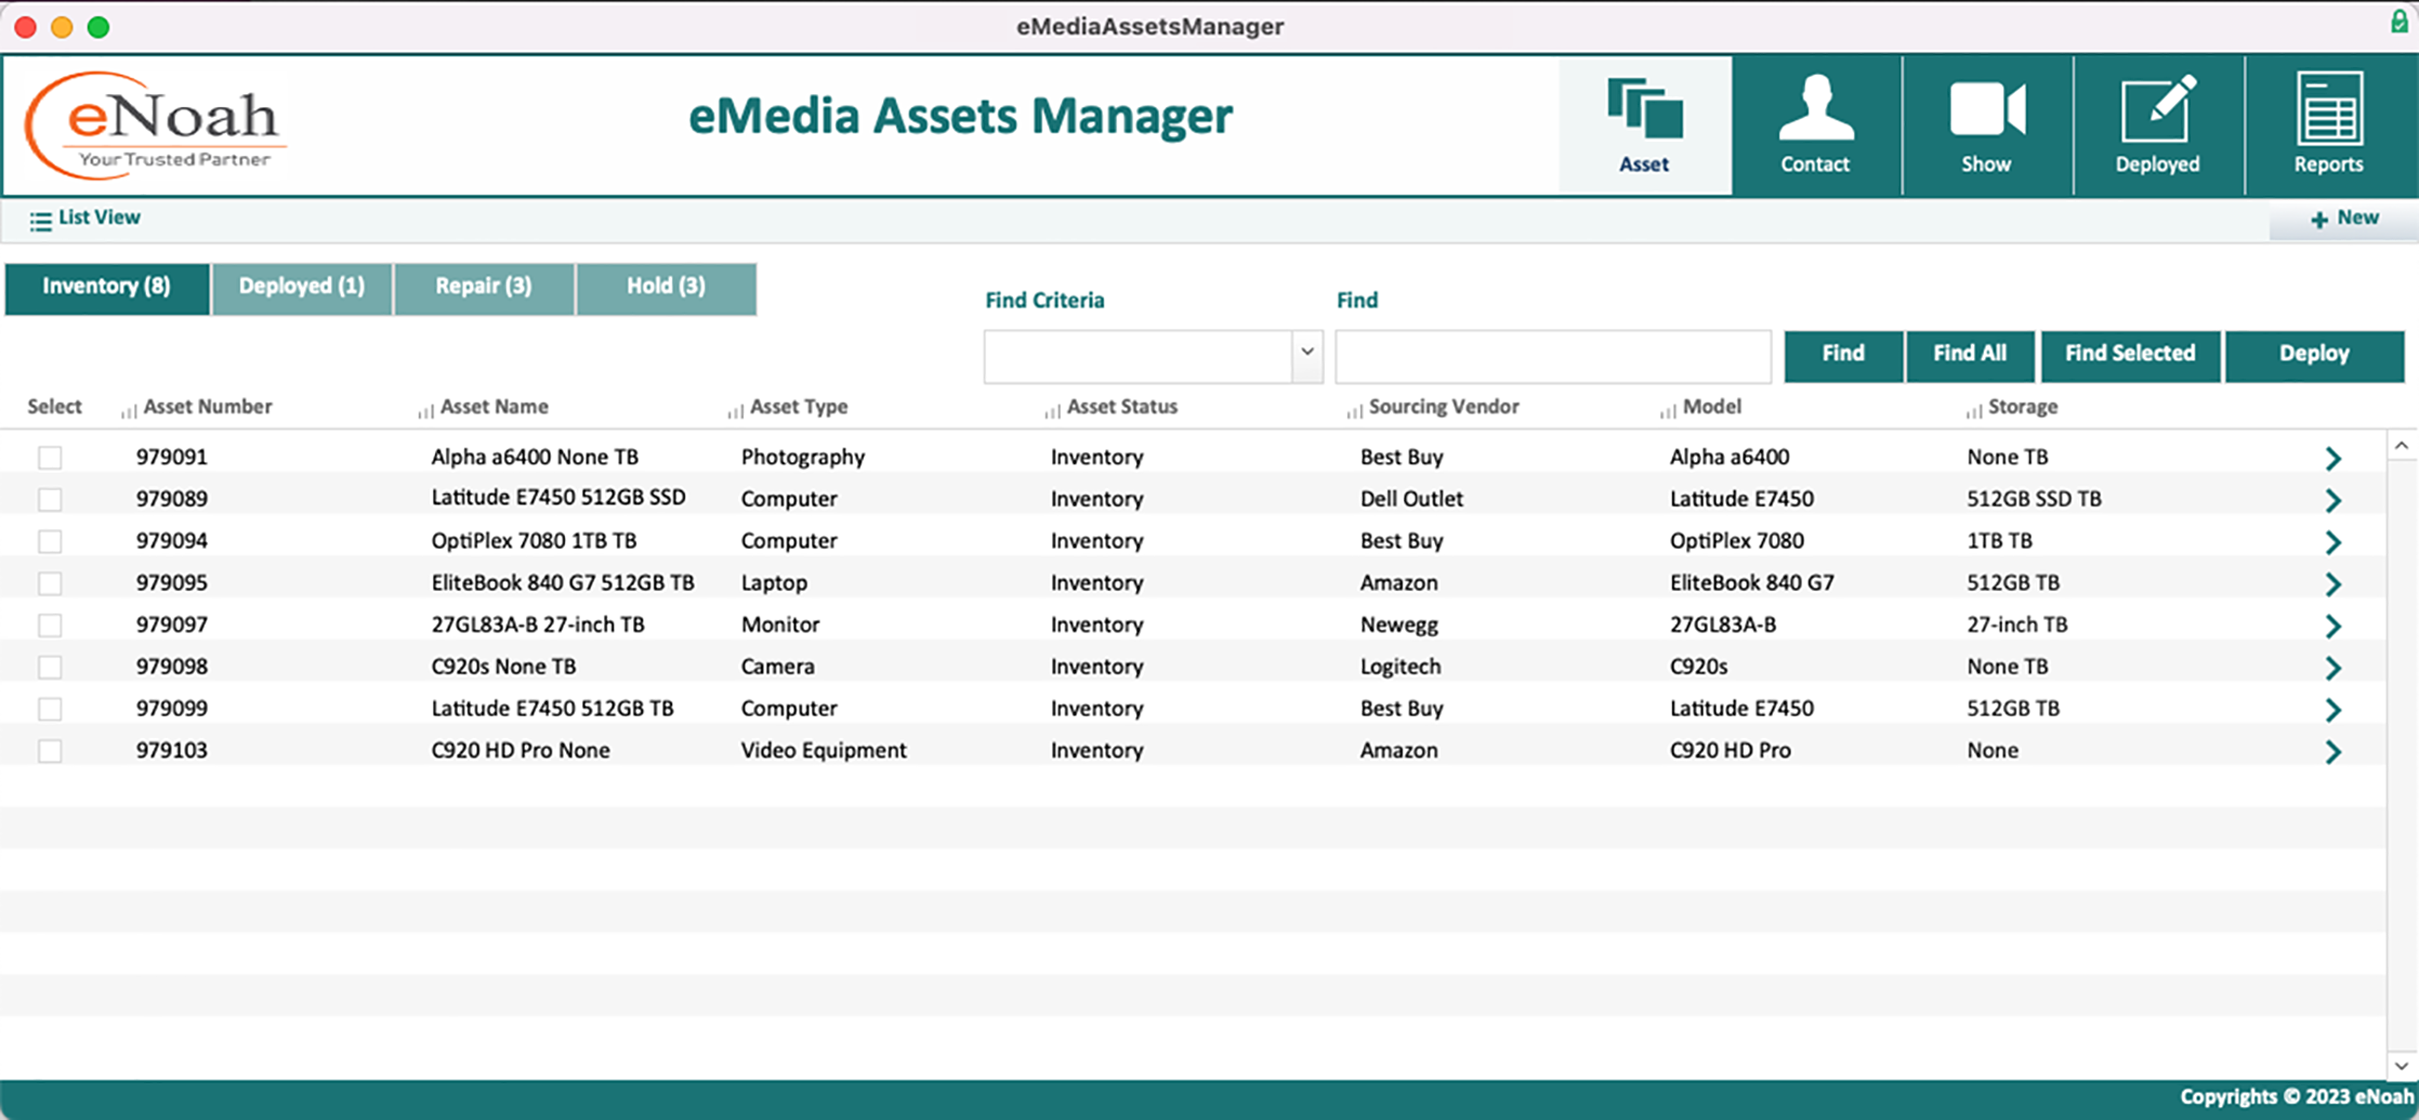This screenshot has height=1120, width=2419.
Task: Sort by Asset Number column icon
Action: pos(128,411)
